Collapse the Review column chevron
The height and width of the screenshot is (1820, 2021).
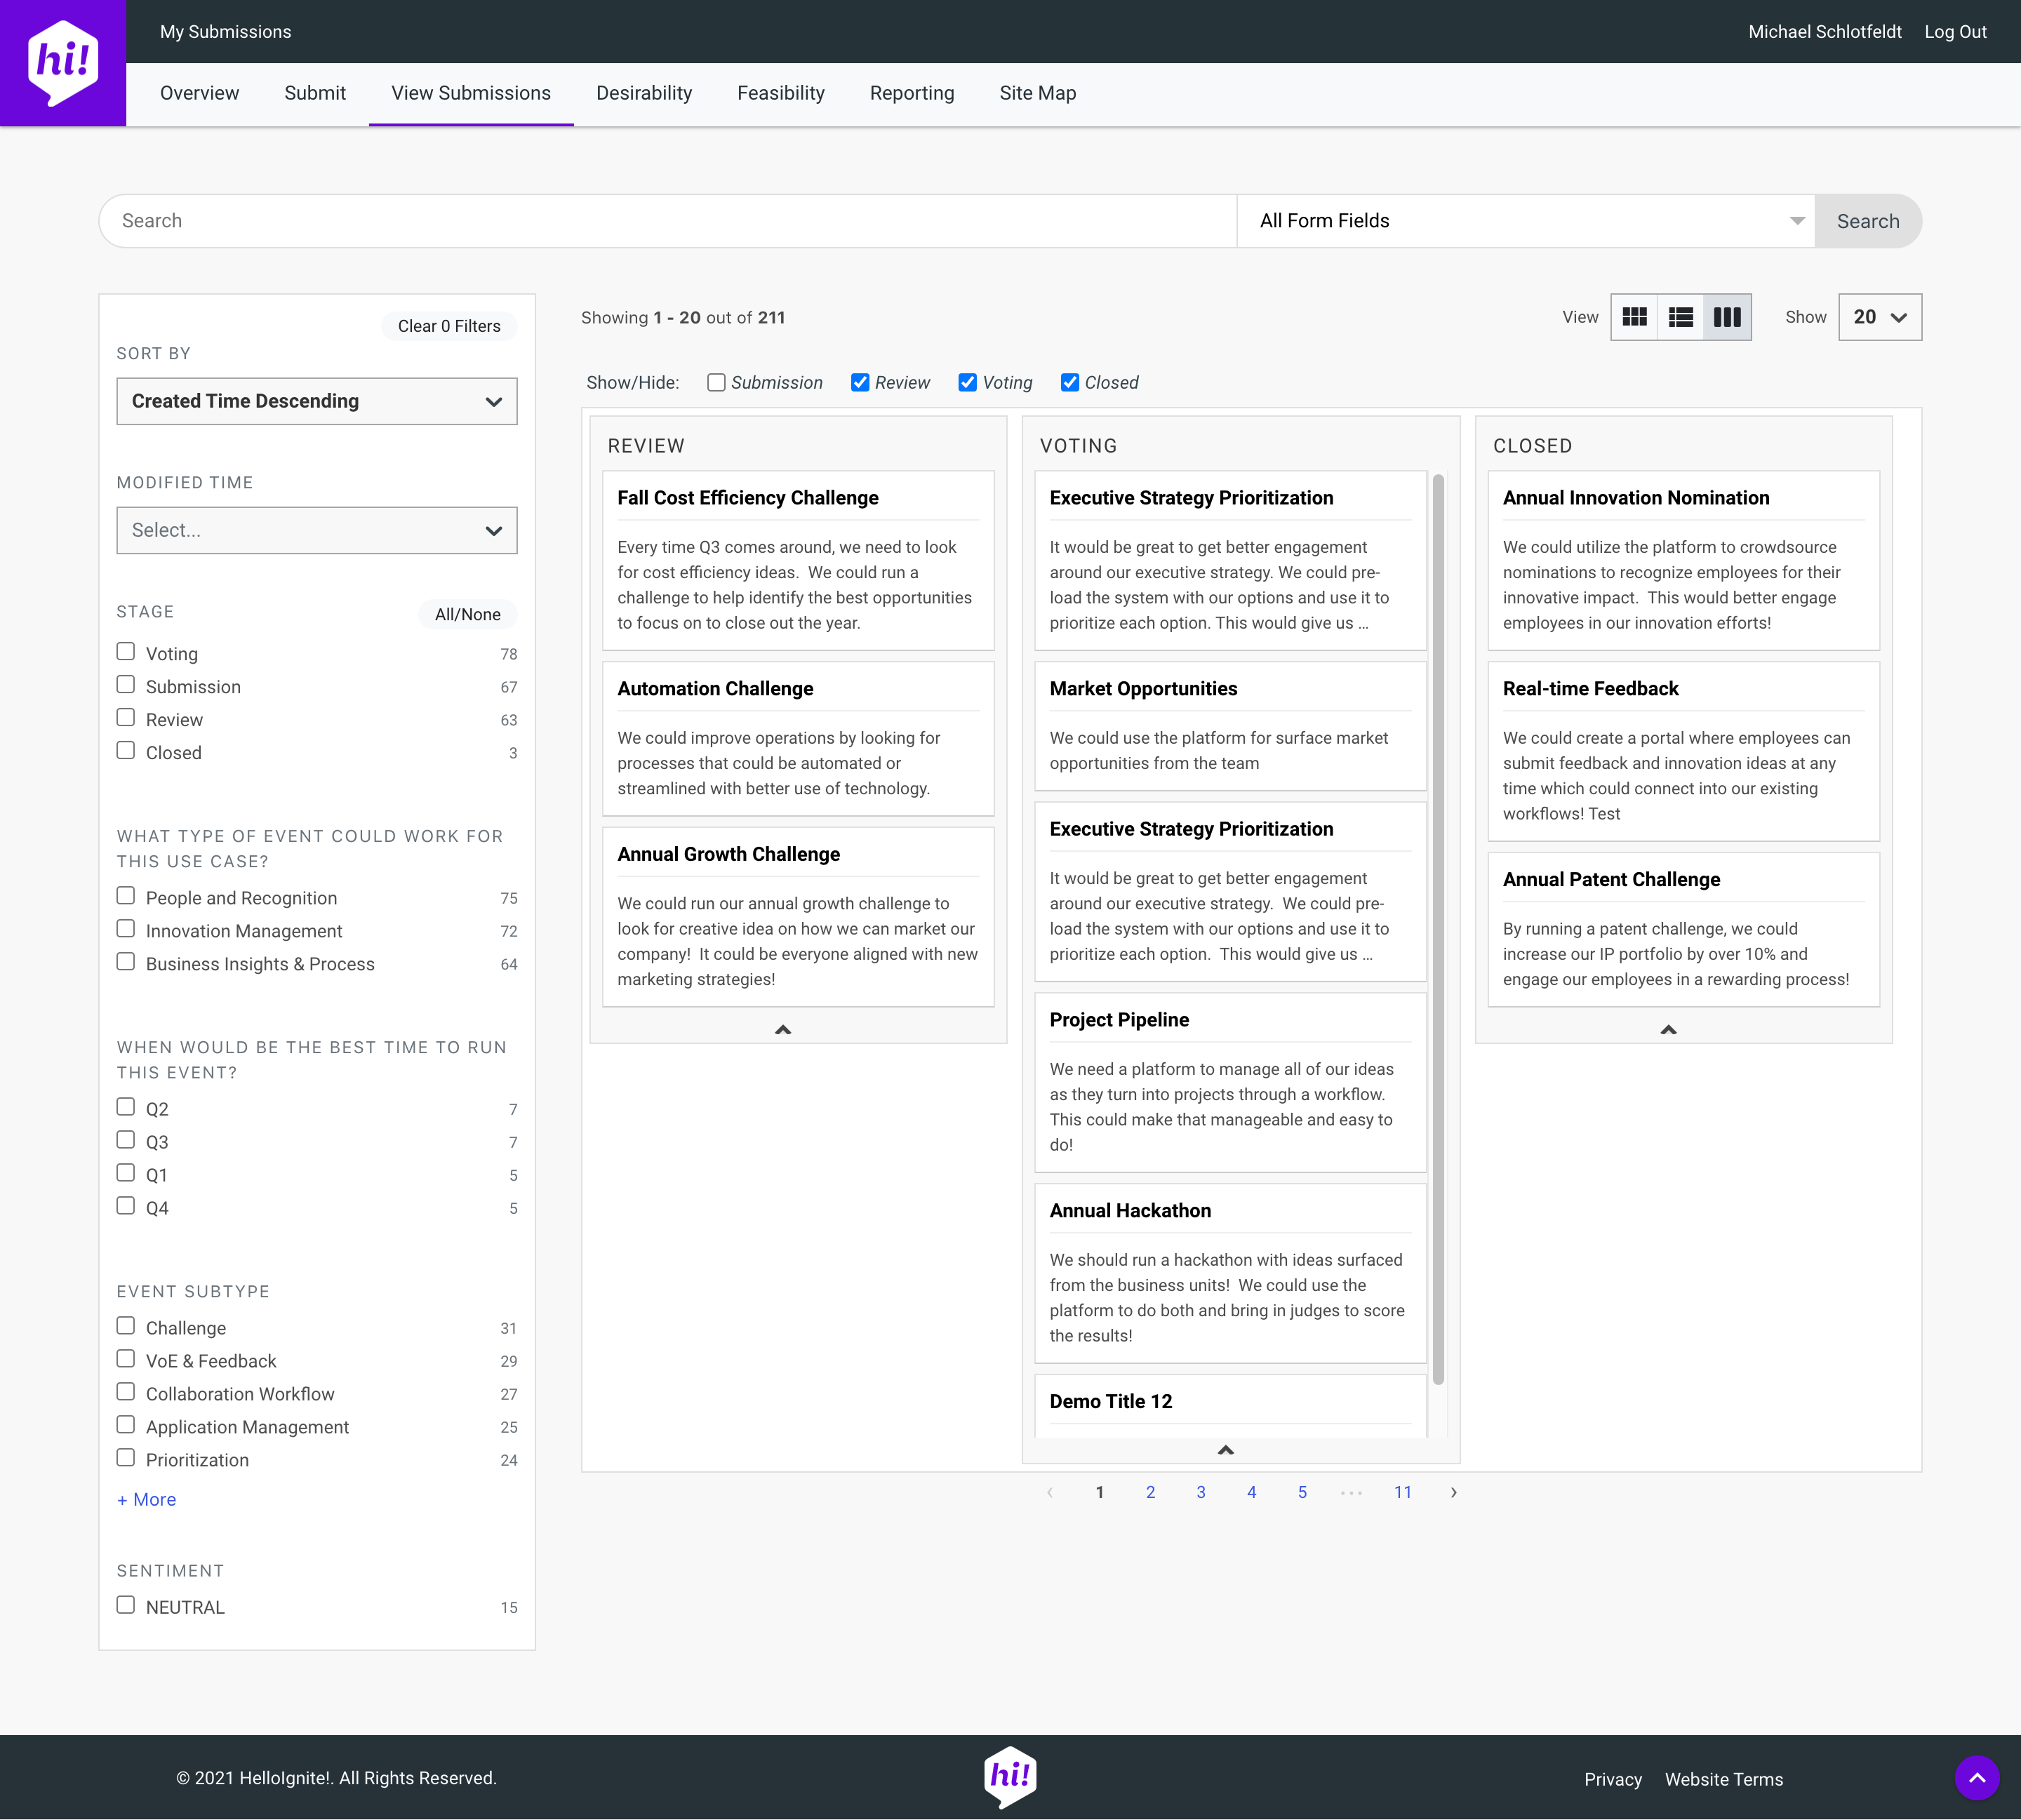(783, 1029)
